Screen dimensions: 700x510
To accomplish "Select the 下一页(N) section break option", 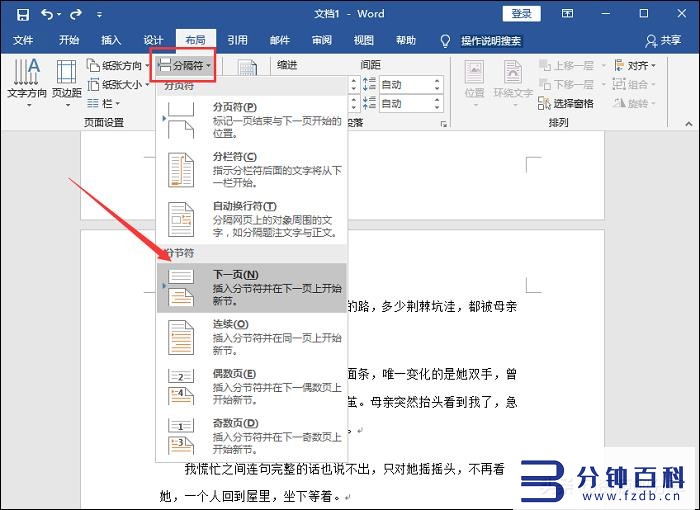I will coord(251,288).
